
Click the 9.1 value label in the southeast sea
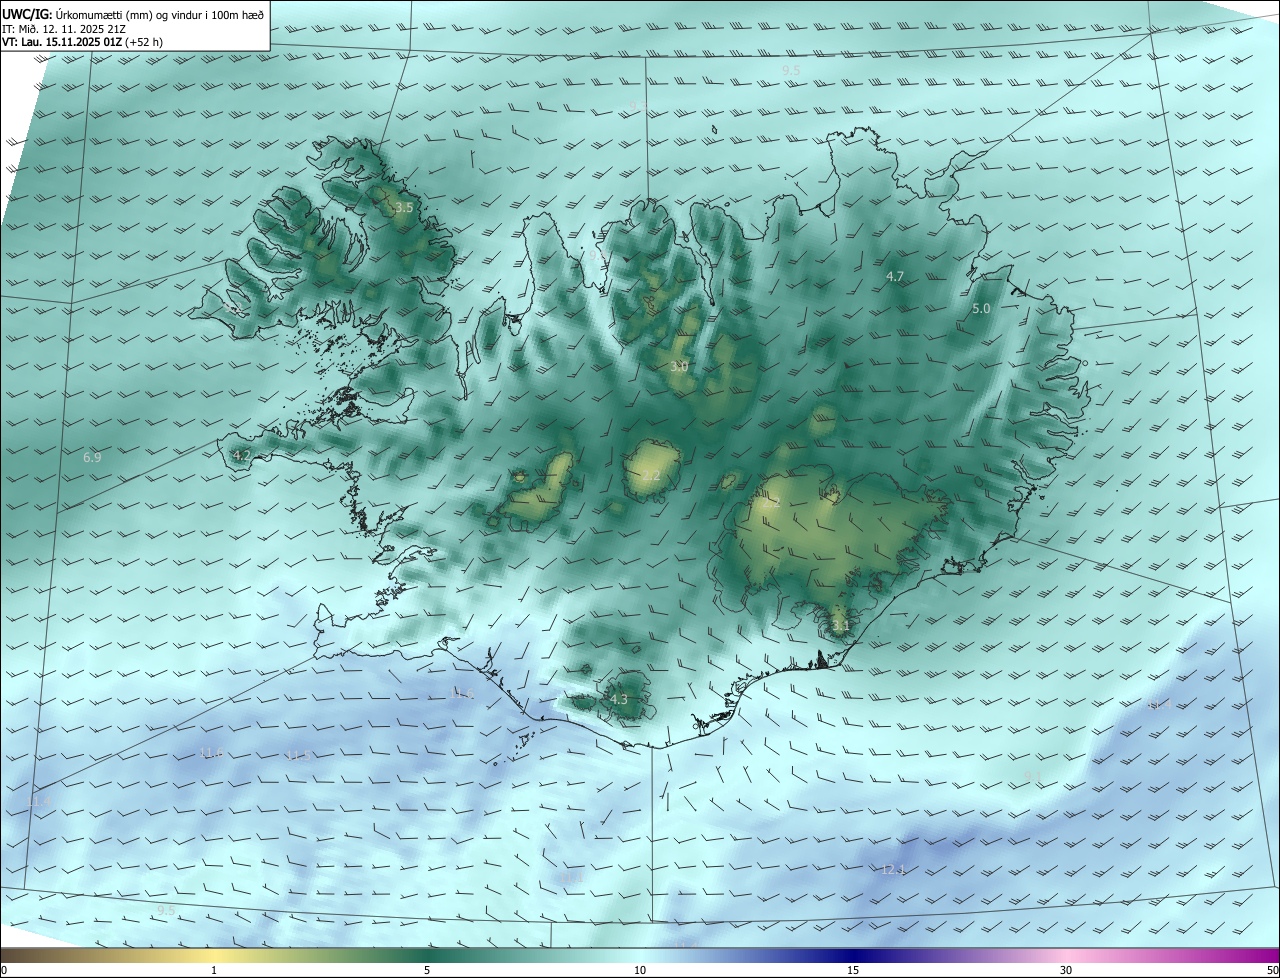tap(1033, 776)
